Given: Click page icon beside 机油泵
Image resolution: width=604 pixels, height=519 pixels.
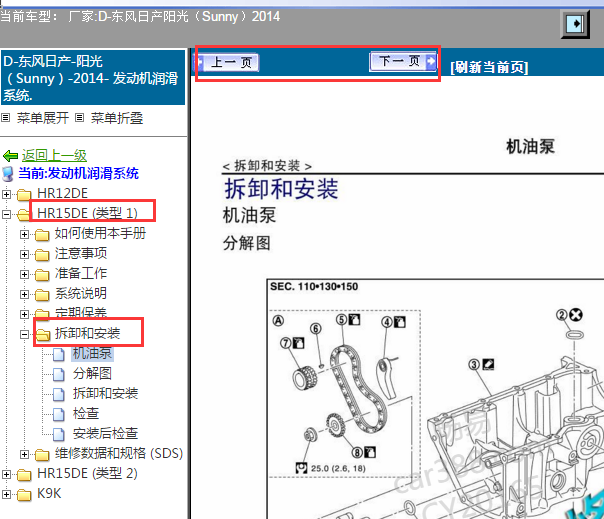Looking at the screenshot, I should coord(59,354).
